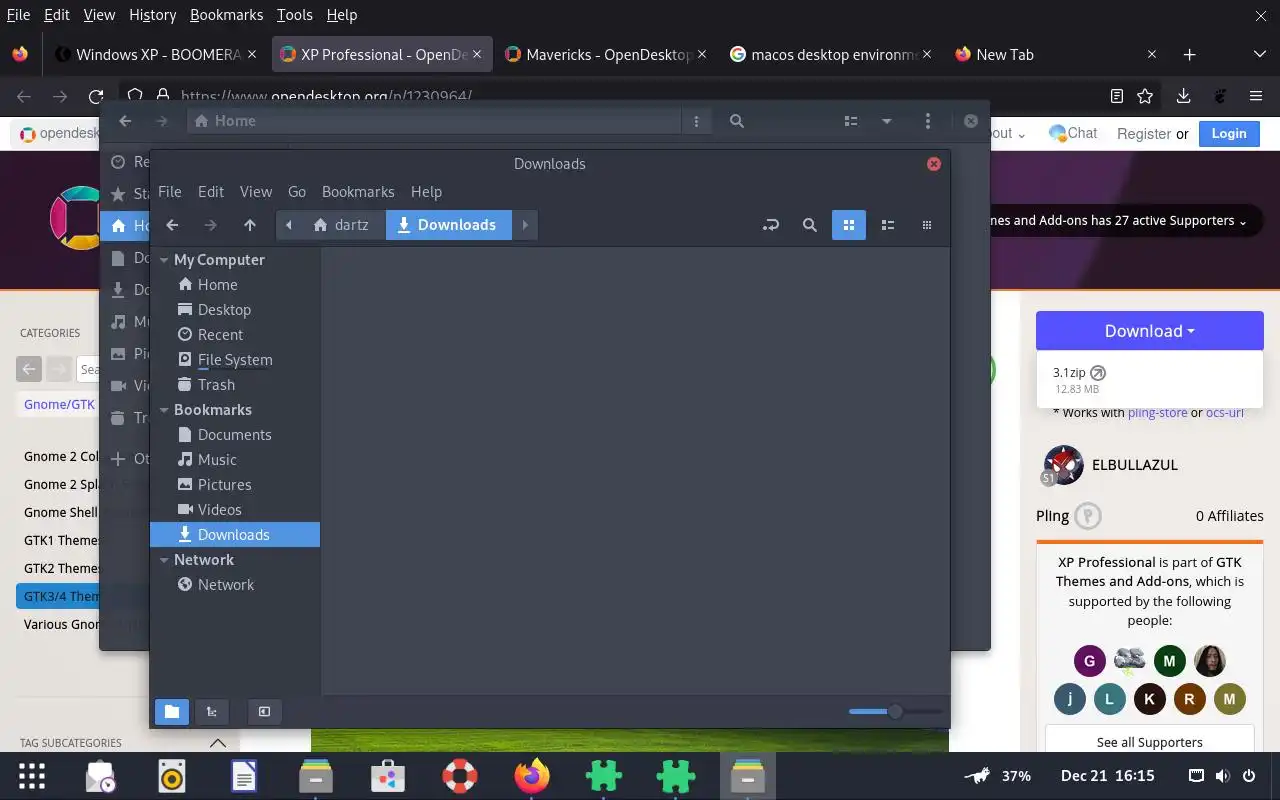Toggle list view in background Home window
1280x800 pixels.
[x=851, y=121]
